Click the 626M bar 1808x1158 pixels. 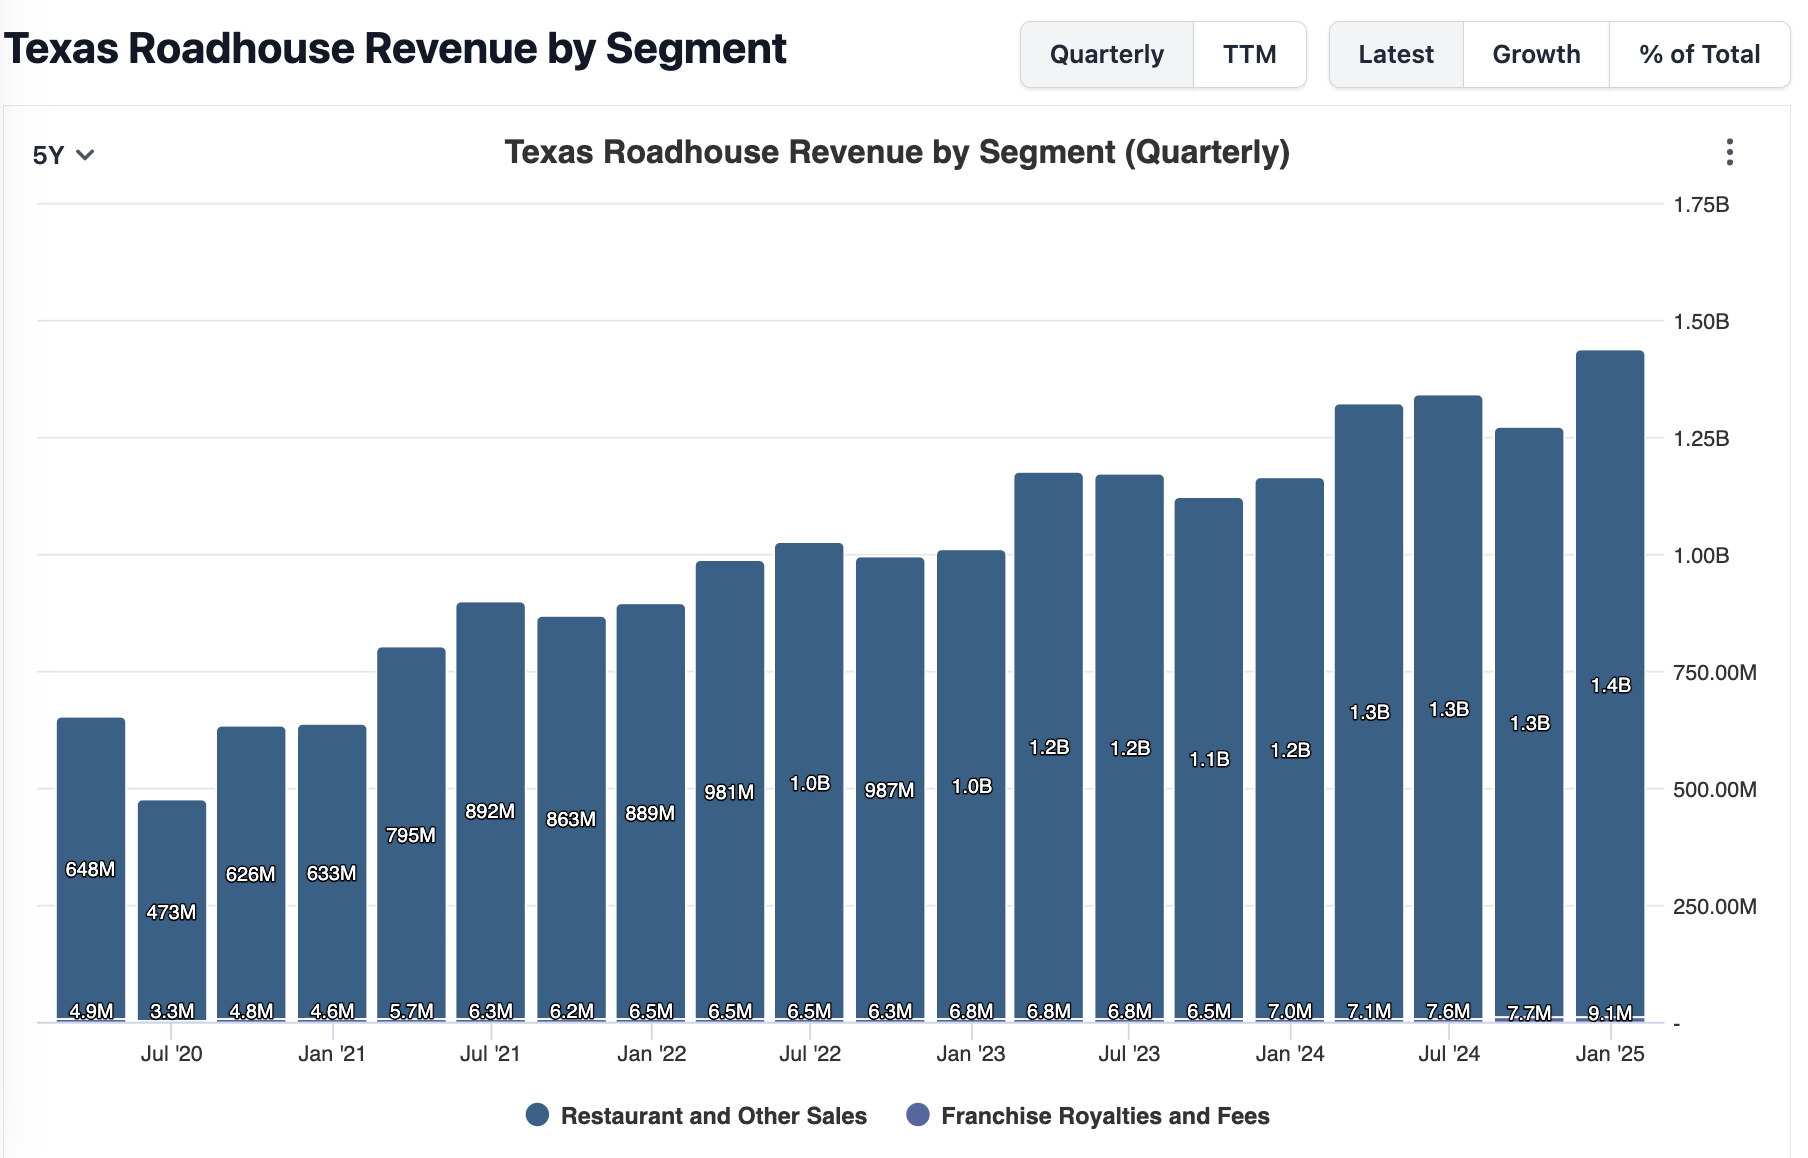(x=251, y=872)
